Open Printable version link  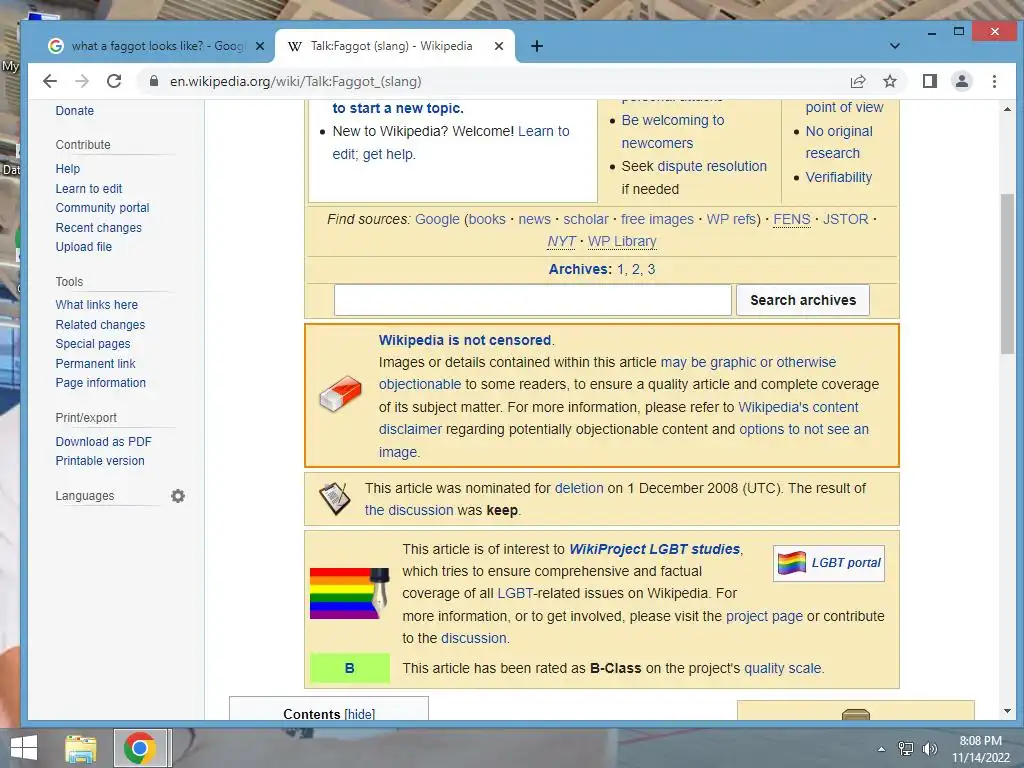(99, 461)
